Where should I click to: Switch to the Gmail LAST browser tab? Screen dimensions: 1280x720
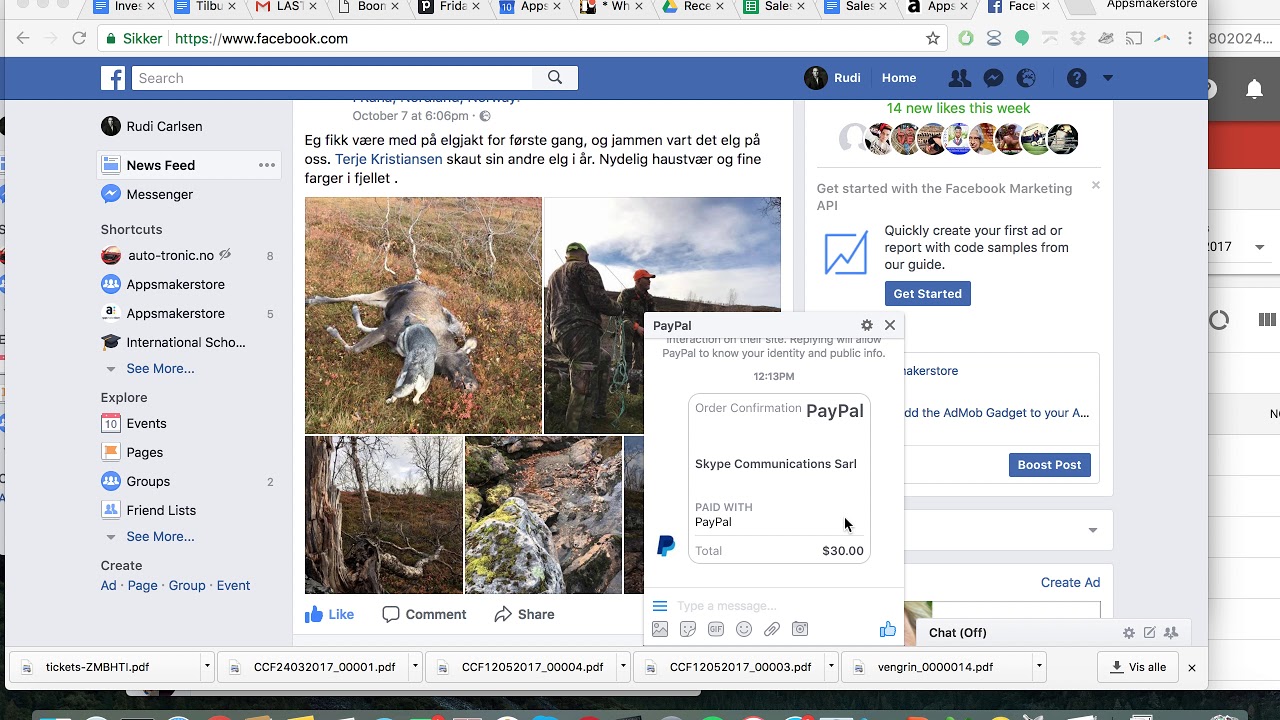285,7
